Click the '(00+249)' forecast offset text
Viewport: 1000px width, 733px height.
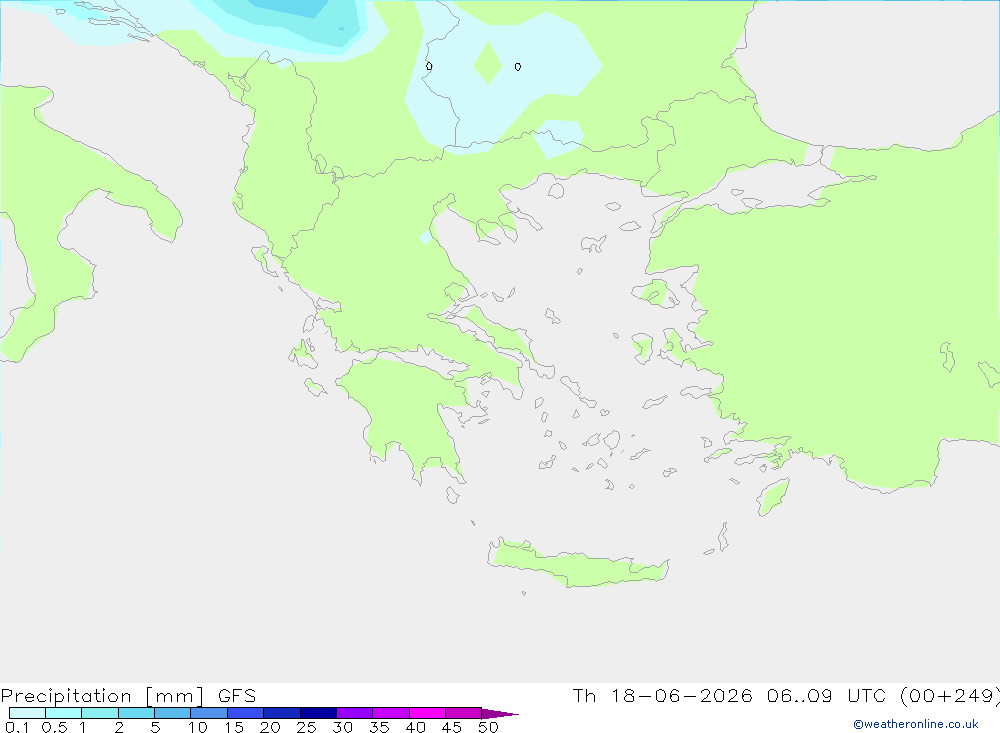click(949, 695)
